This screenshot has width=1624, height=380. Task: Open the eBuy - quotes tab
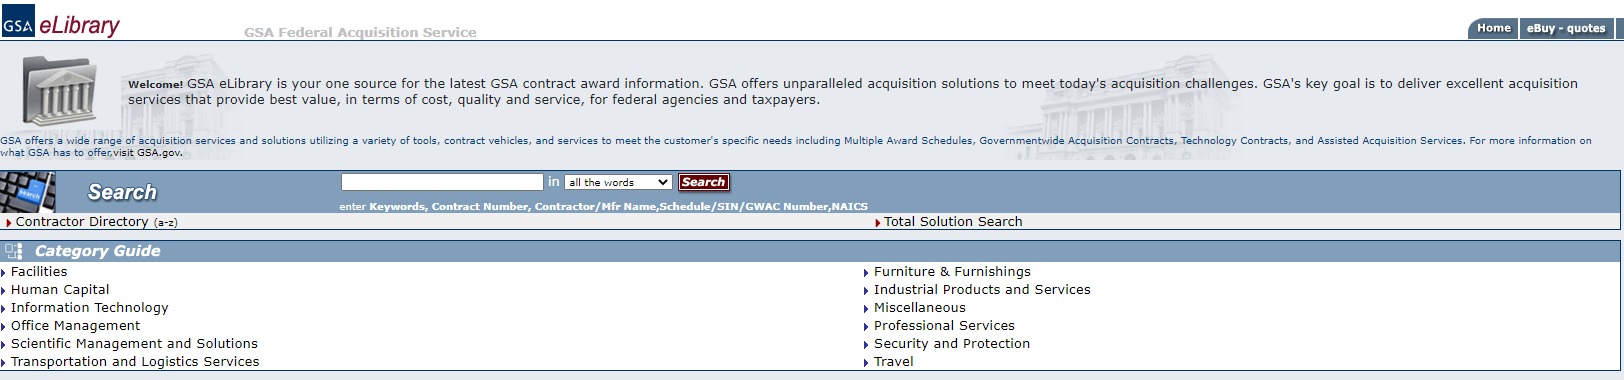1566,28
